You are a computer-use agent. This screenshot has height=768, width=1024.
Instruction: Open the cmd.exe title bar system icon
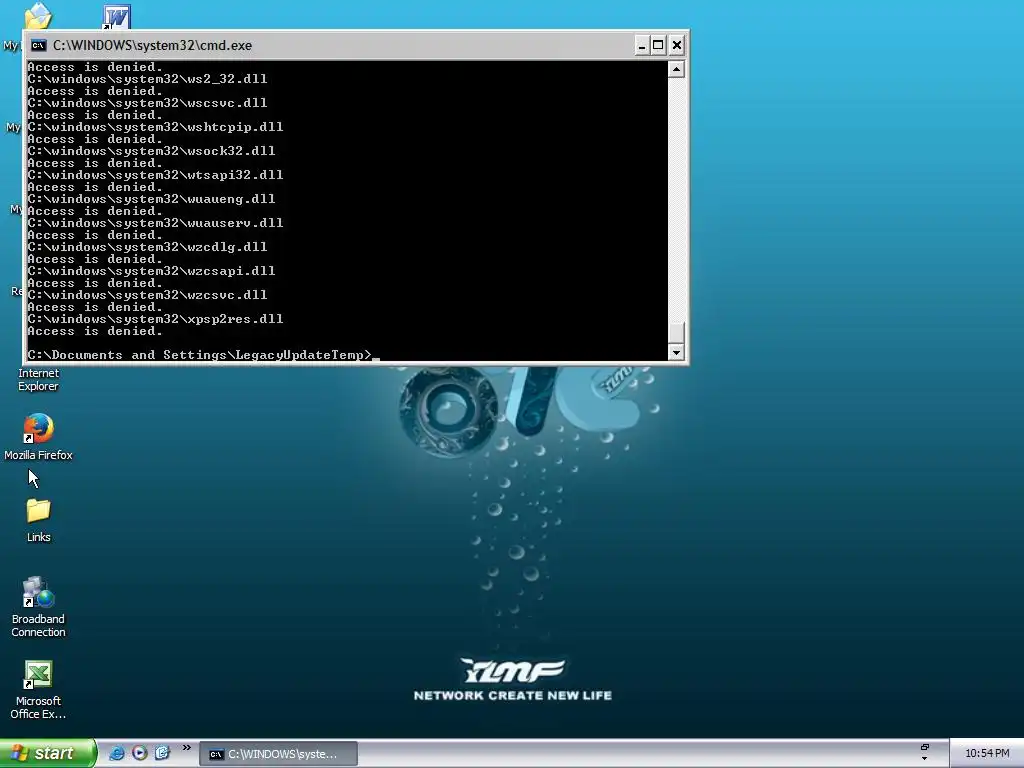(39, 45)
